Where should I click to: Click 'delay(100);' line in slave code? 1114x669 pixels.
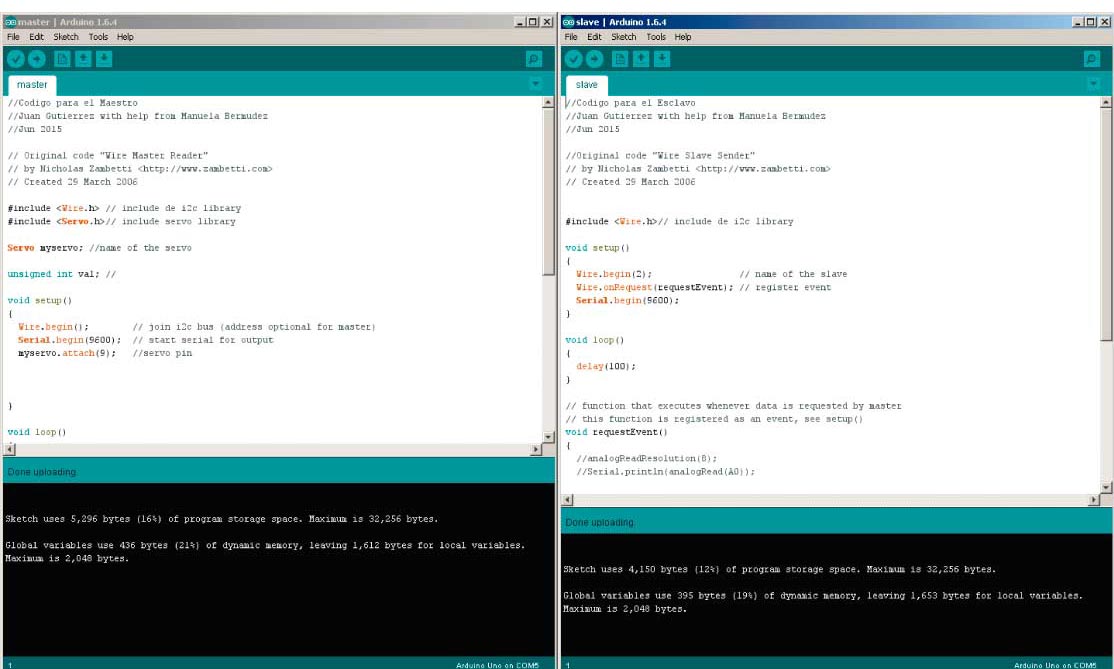click(x=606, y=366)
